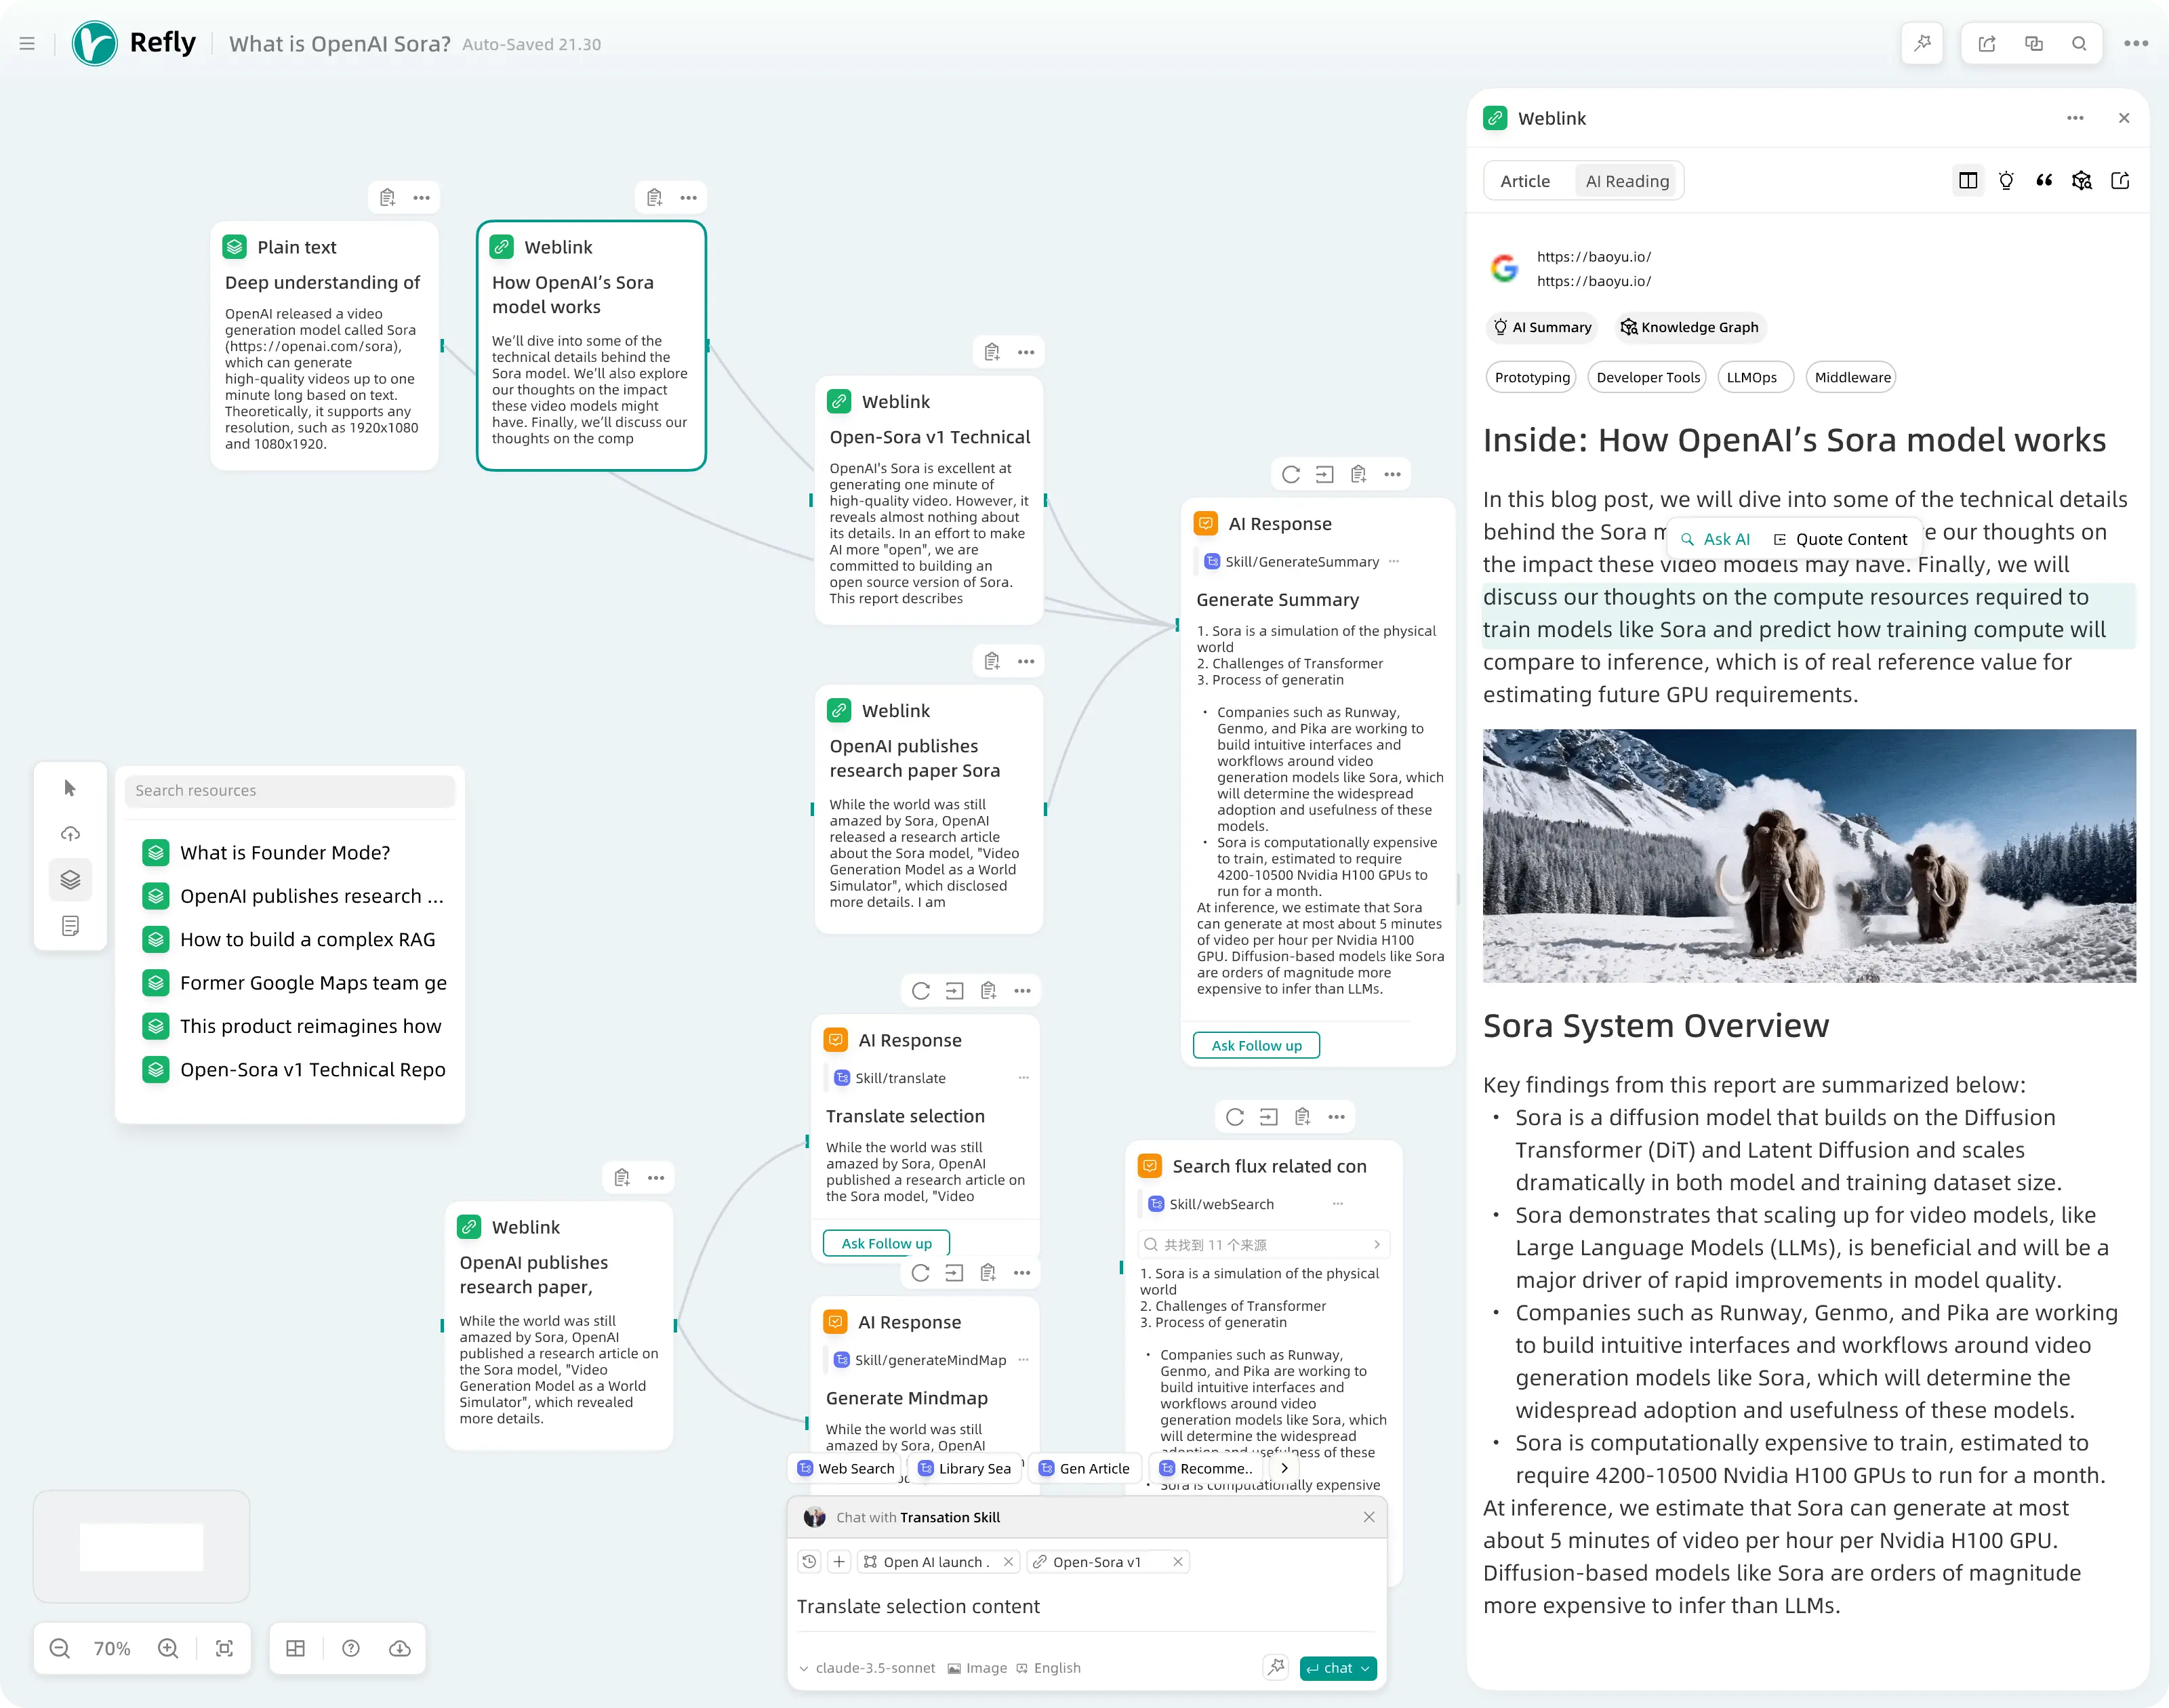The image size is (2169, 1708).
Task: Switch to the Article tab
Action: (1525, 181)
